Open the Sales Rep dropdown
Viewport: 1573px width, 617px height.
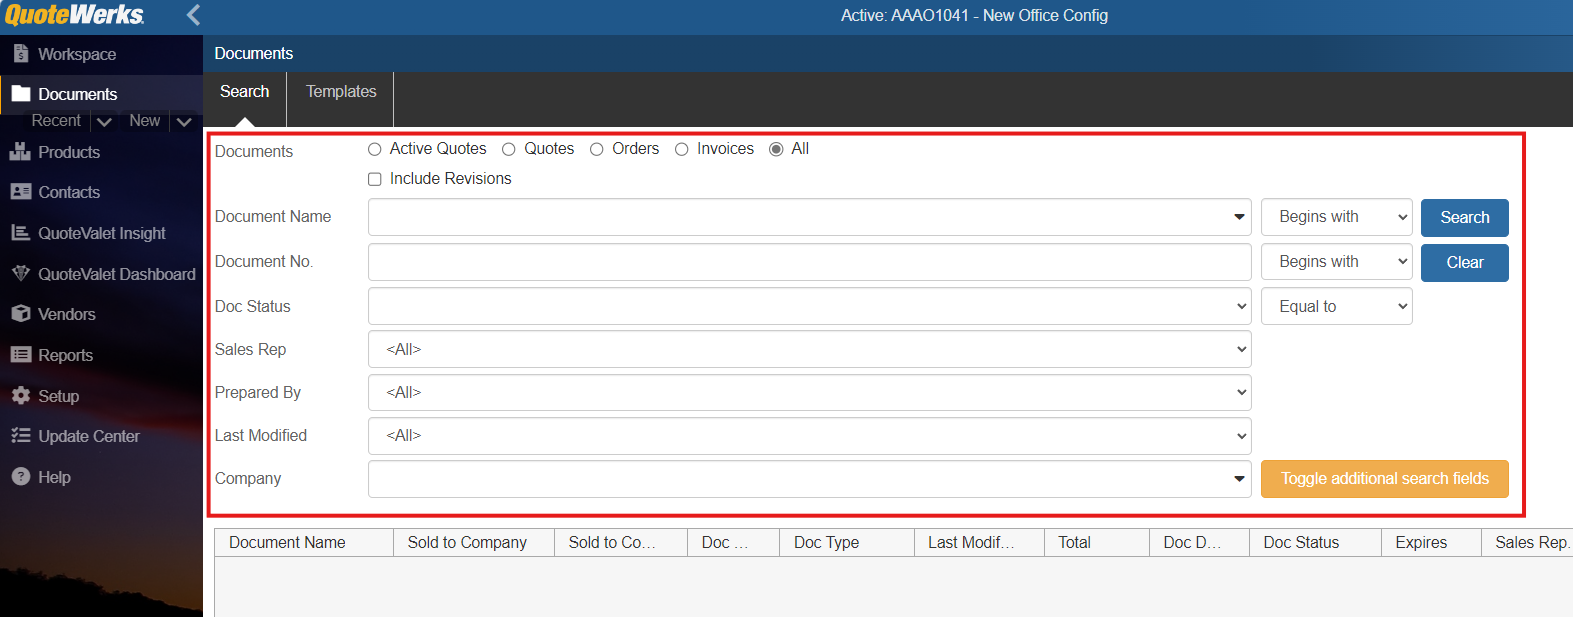pos(809,349)
